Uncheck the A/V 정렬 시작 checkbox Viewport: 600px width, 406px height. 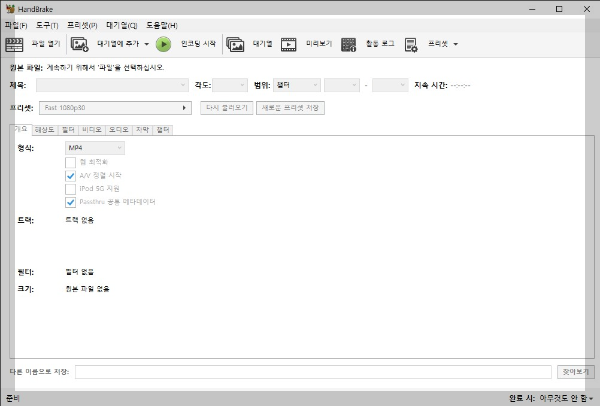pos(70,176)
